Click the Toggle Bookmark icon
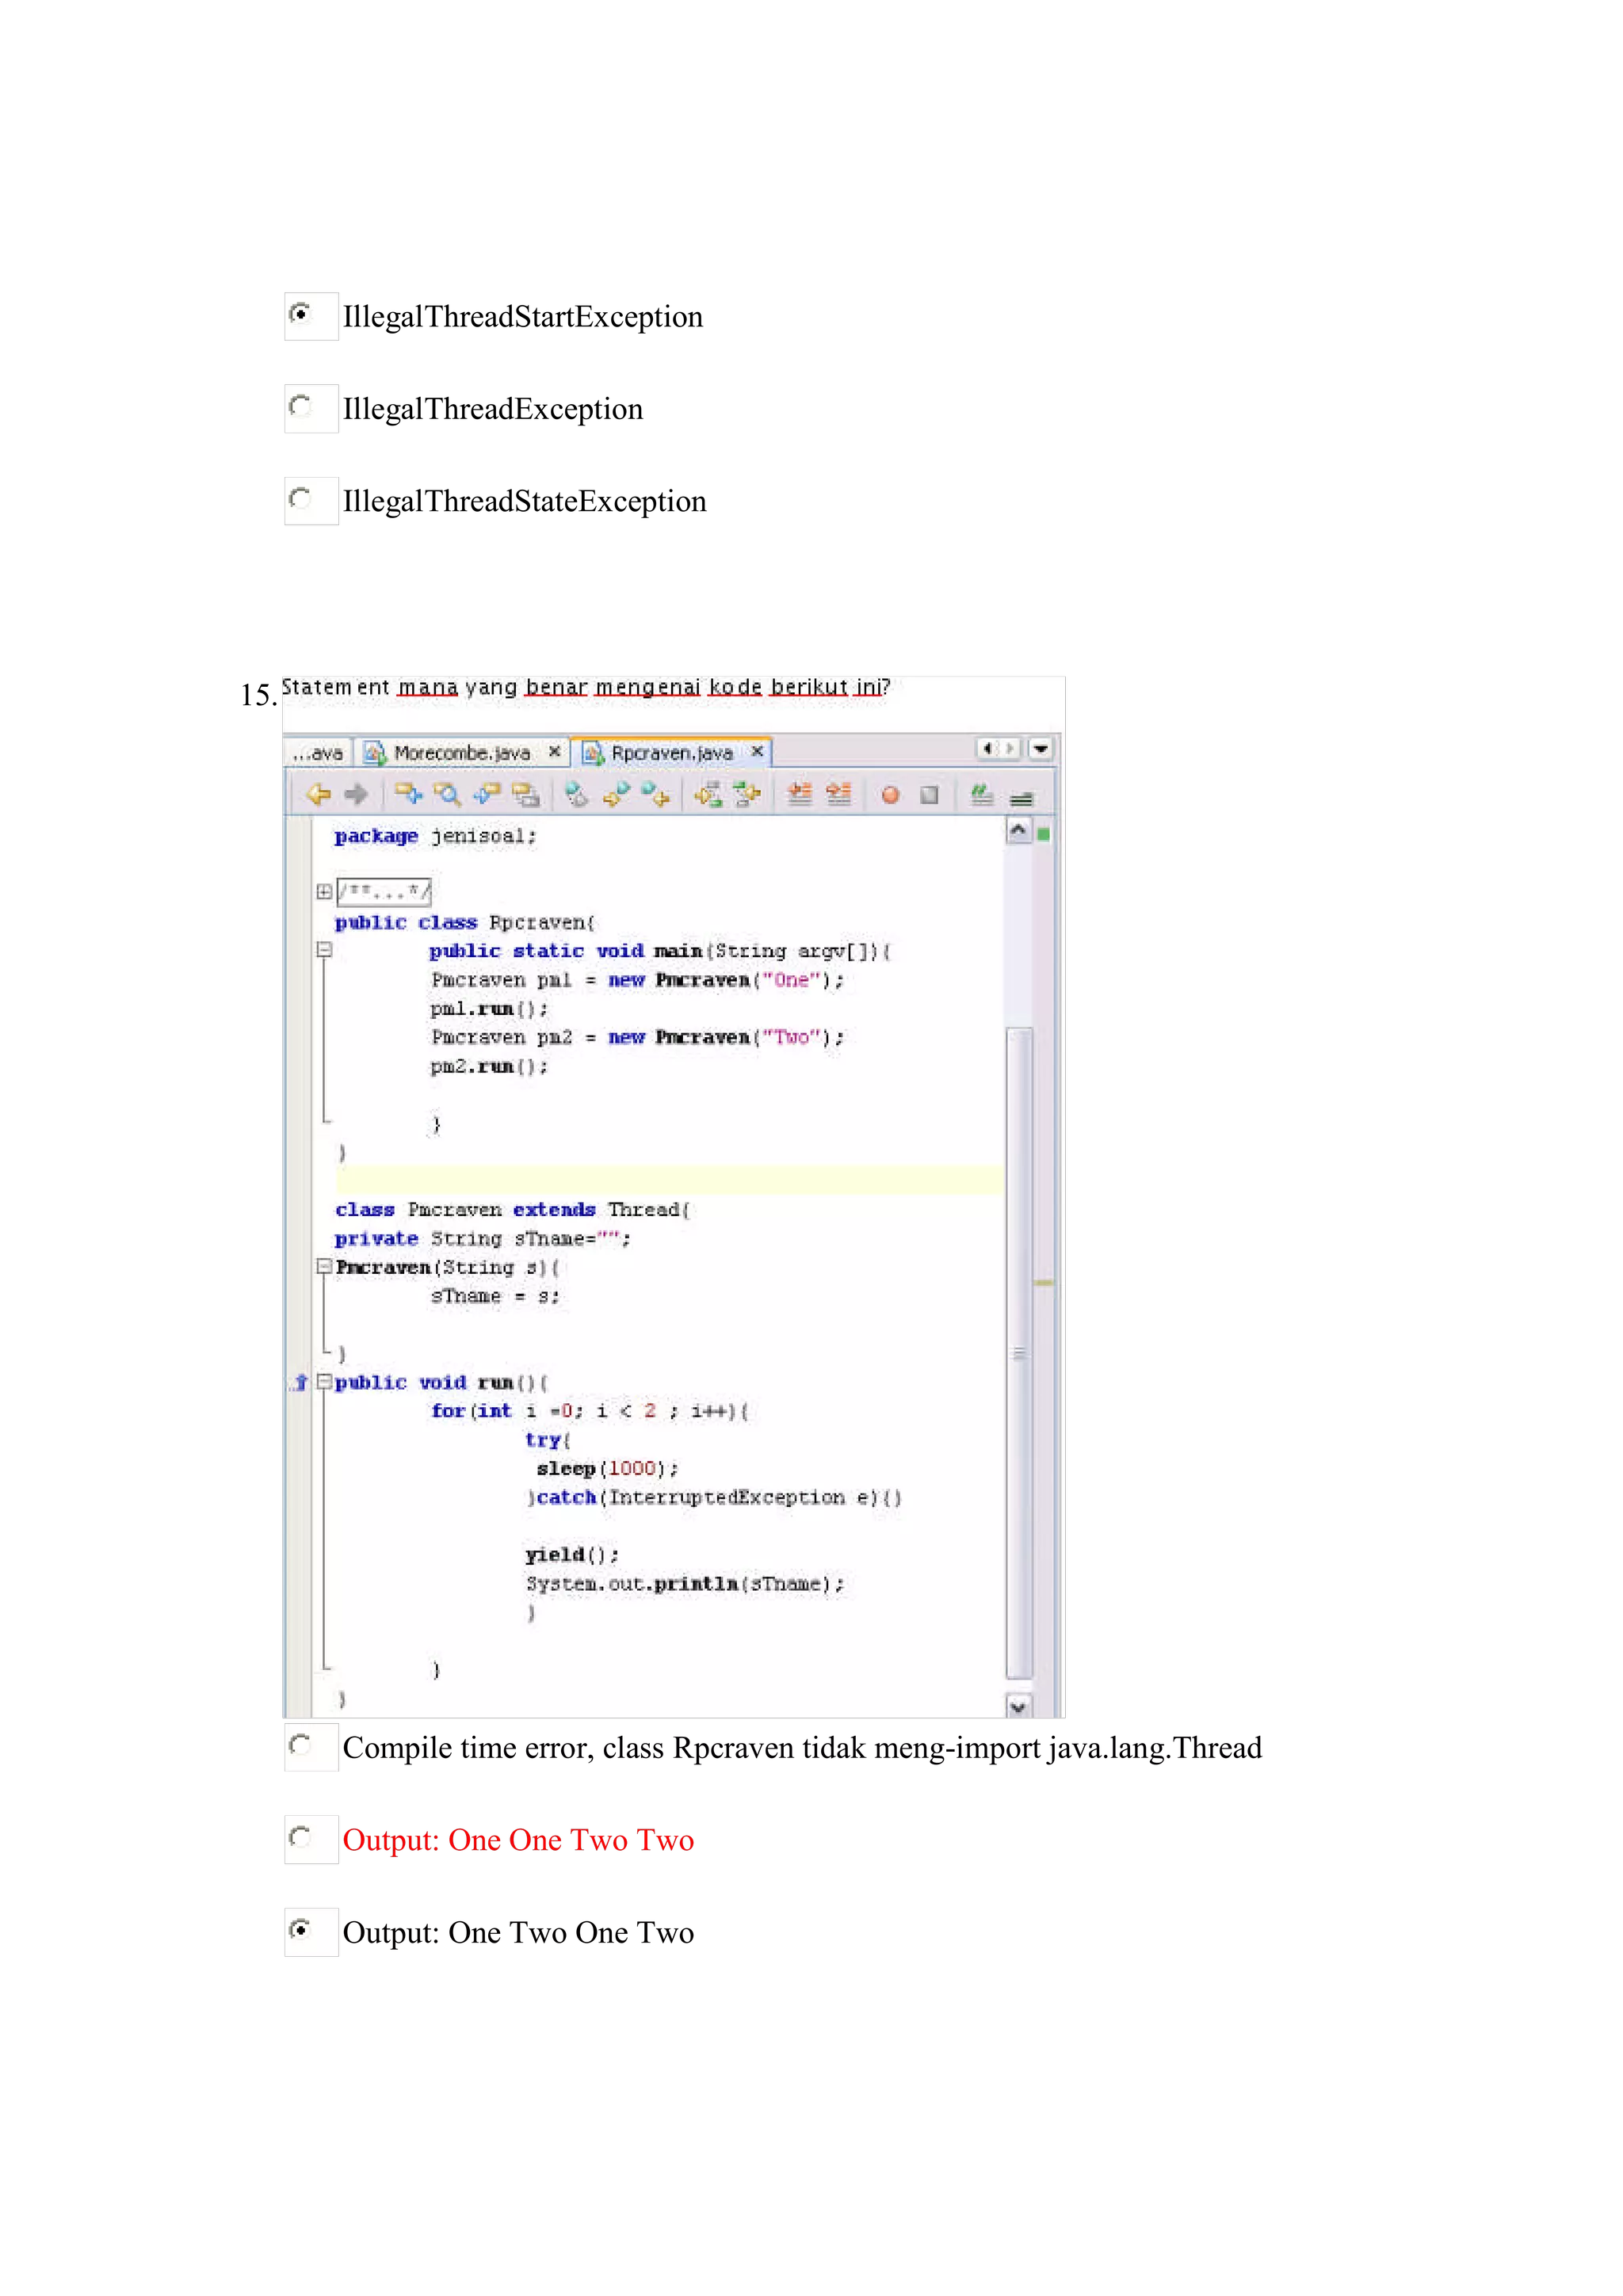Image resolution: width=1623 pixels, height=2296 pixels. click(x=577, y=795)
